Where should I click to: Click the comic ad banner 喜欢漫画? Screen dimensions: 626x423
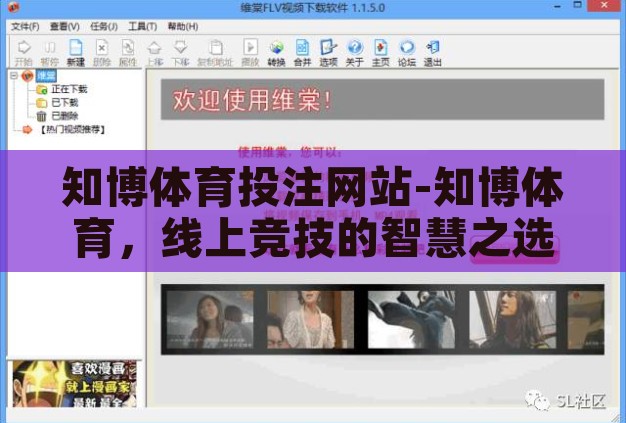[74, 384]
